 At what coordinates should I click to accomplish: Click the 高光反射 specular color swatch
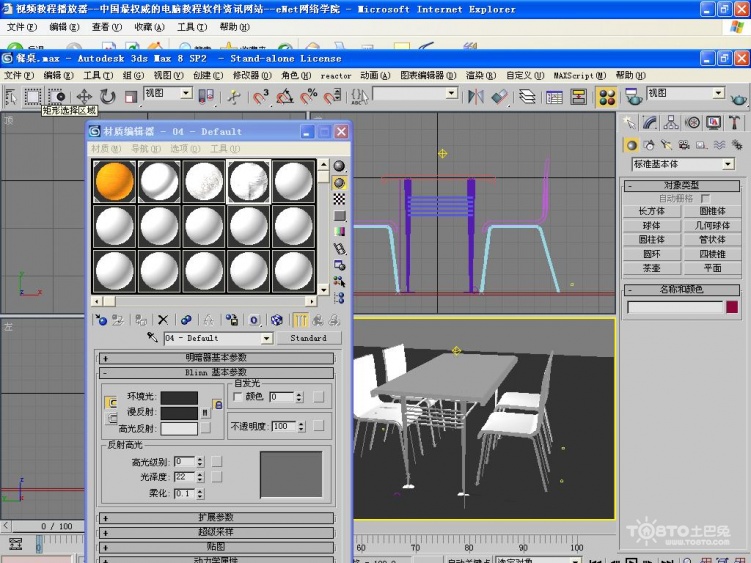coord(180,428)
